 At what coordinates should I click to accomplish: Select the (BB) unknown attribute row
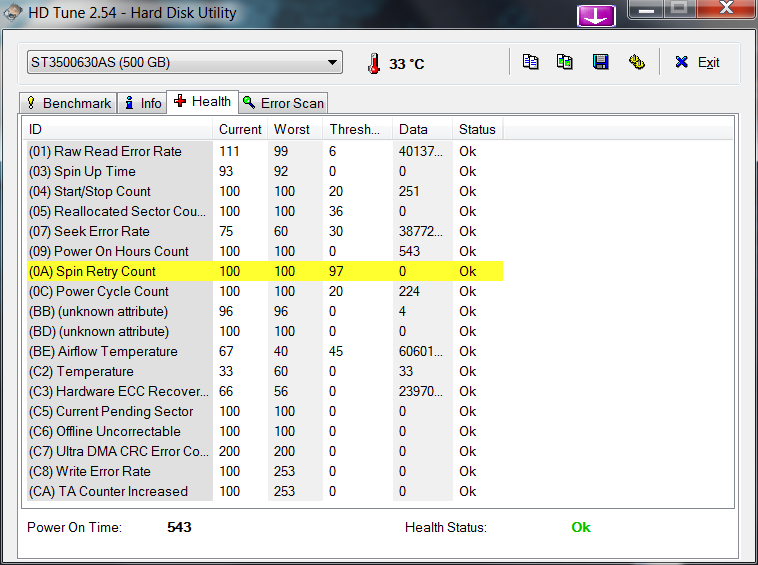tap(265, 311)
